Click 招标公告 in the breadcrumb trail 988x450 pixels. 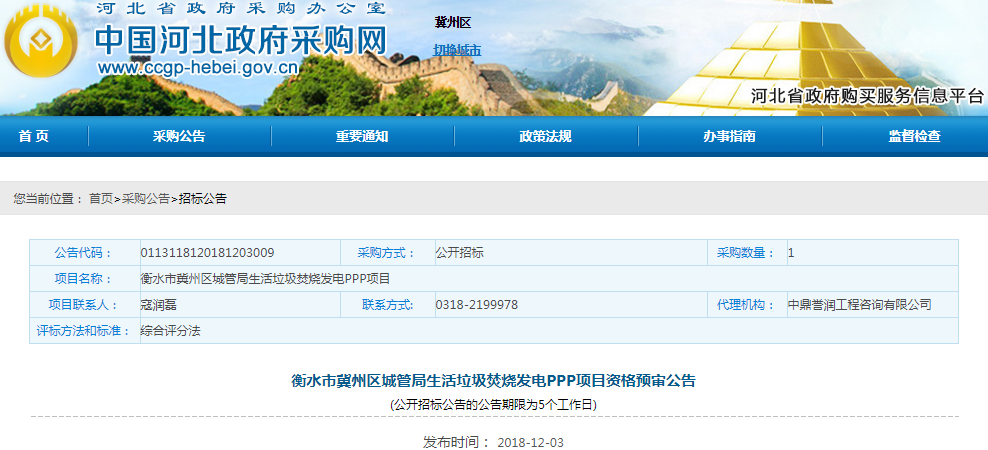[x=203, y=199]
